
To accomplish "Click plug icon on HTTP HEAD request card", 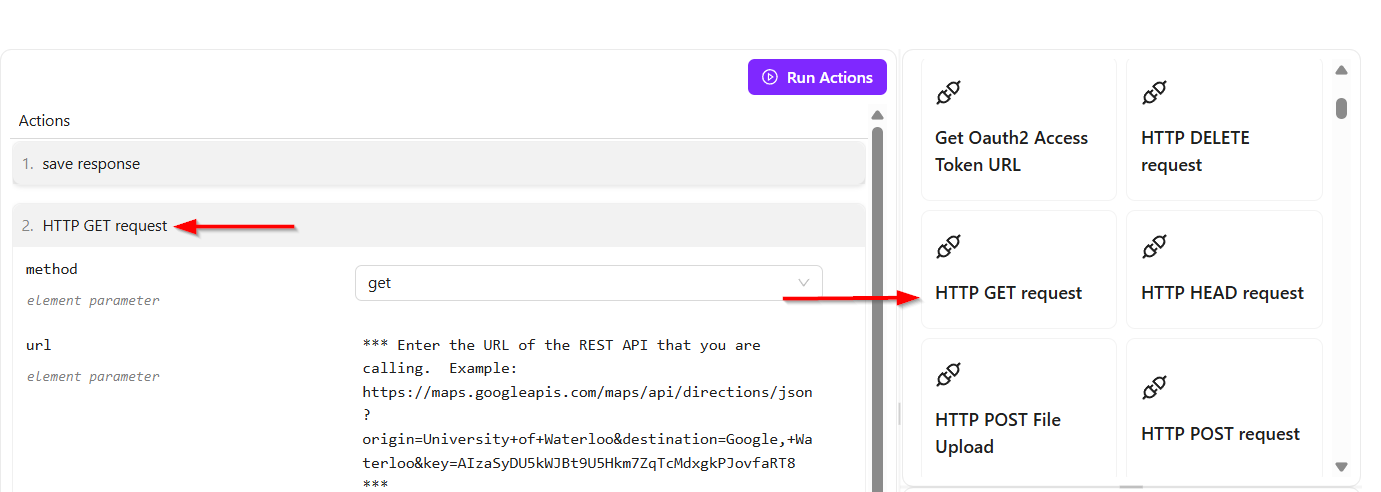I will [x=1154, y=246].
